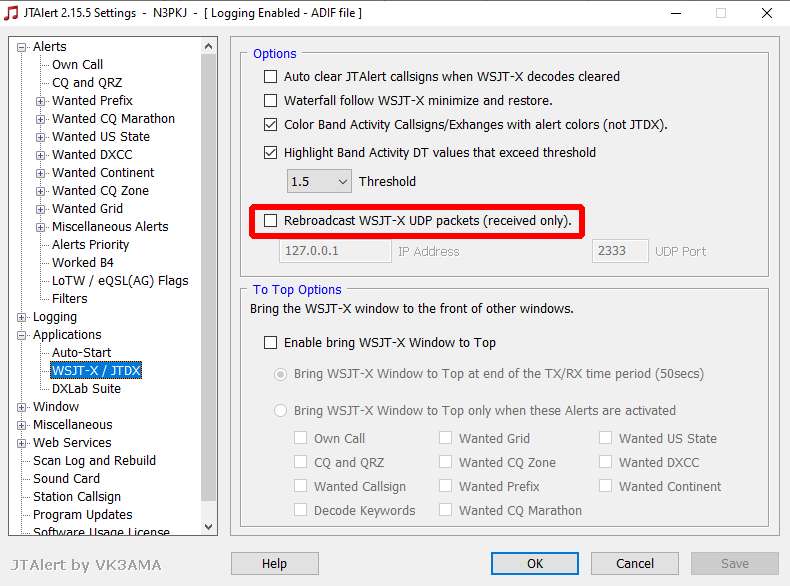The image size is (790, 586).
Task: Expand the Wanted CQ Zone tree node
Action: [x=40, y=191]
